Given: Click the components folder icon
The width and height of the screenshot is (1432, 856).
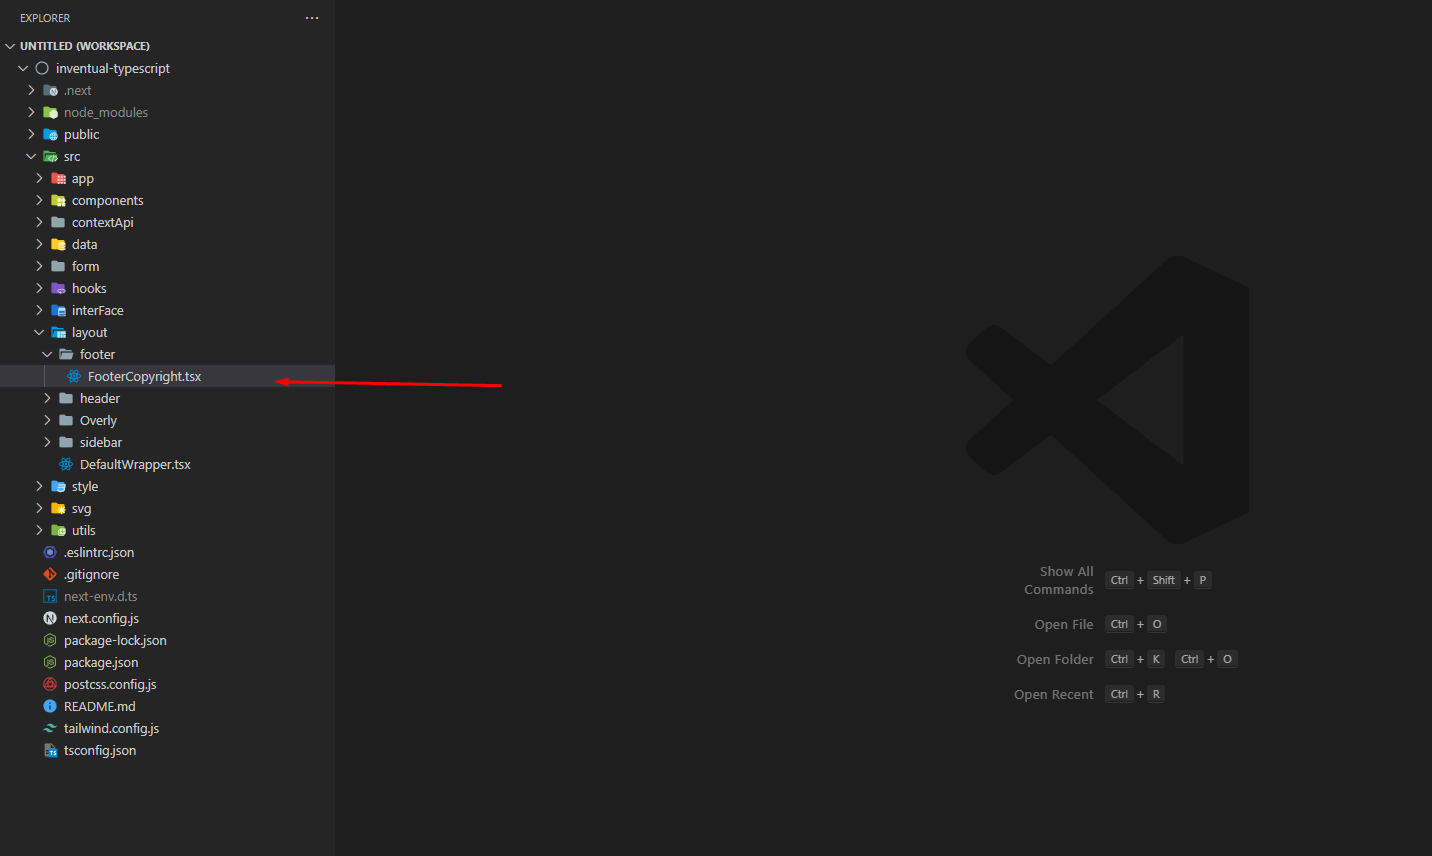Looking at the screenshot, I should pyautogui.click(x=58, y=200).
